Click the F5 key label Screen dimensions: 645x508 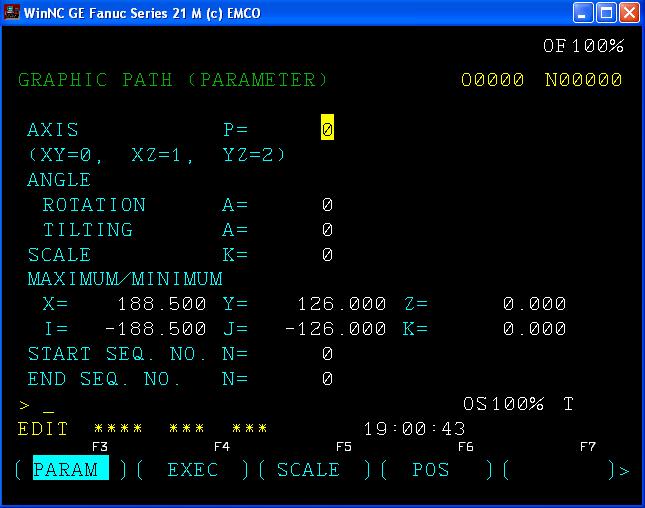click(344, 447)
